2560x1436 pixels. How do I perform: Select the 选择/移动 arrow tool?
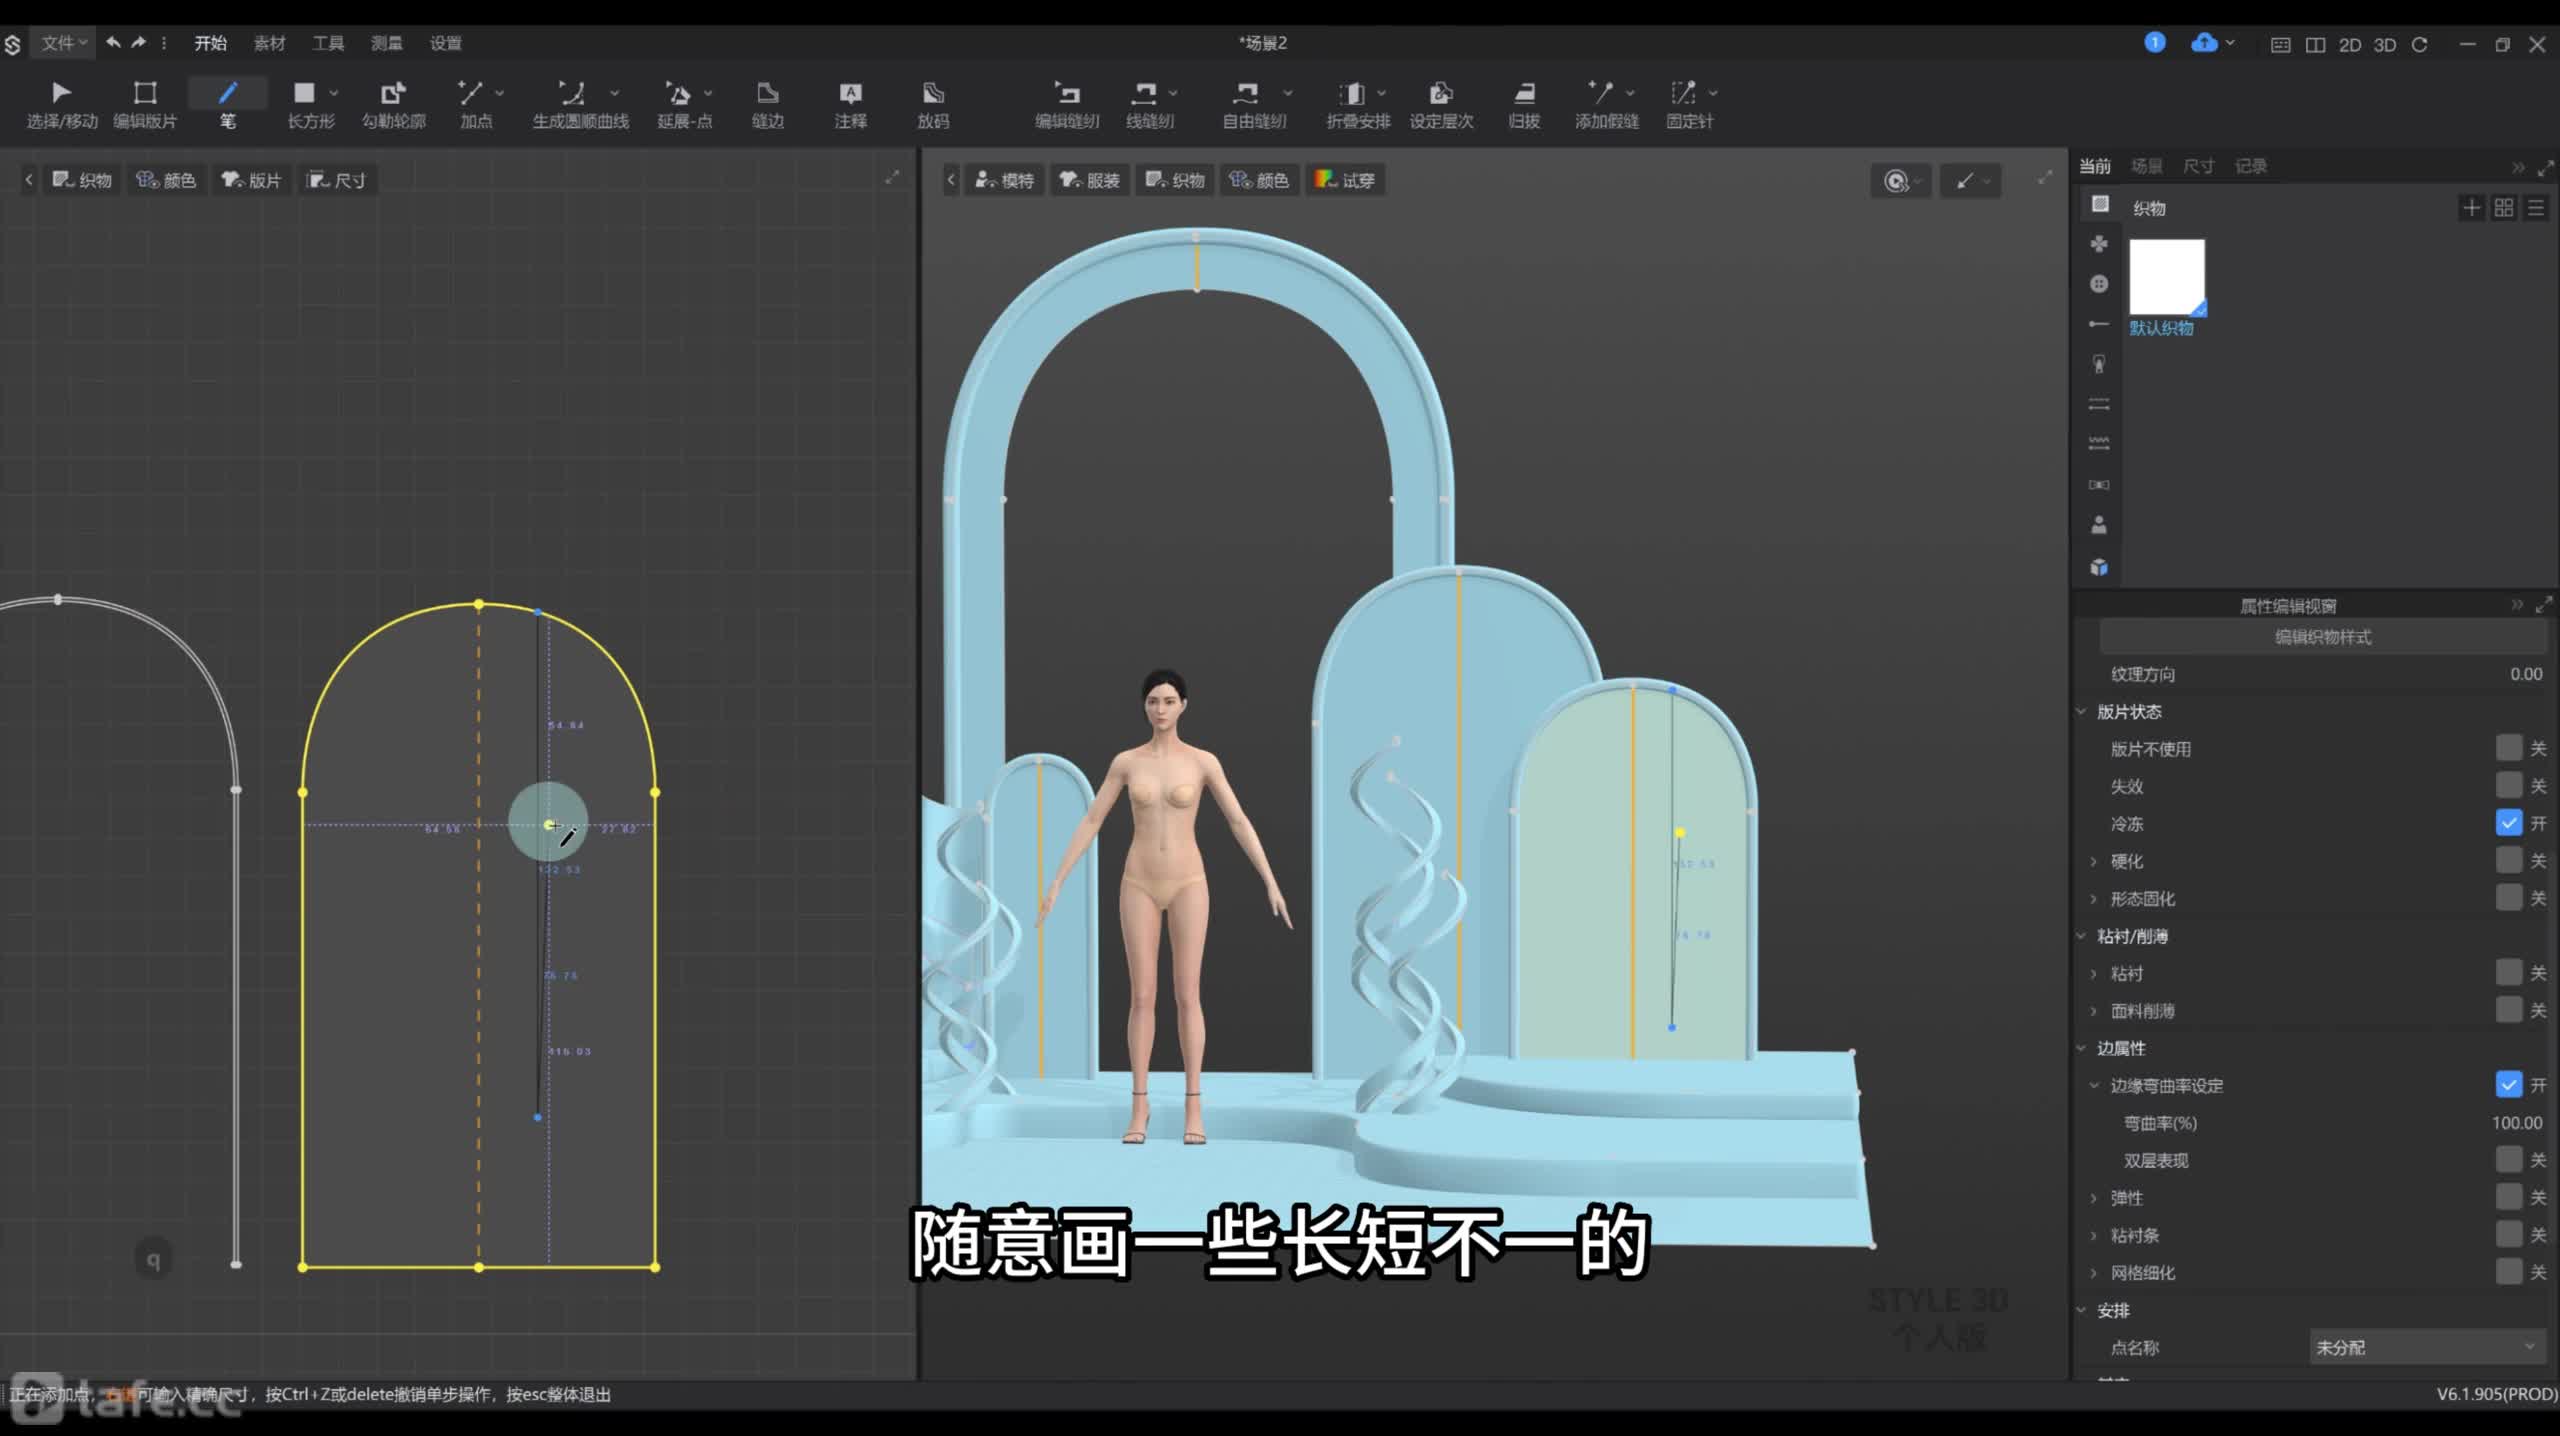click(61, 104)
